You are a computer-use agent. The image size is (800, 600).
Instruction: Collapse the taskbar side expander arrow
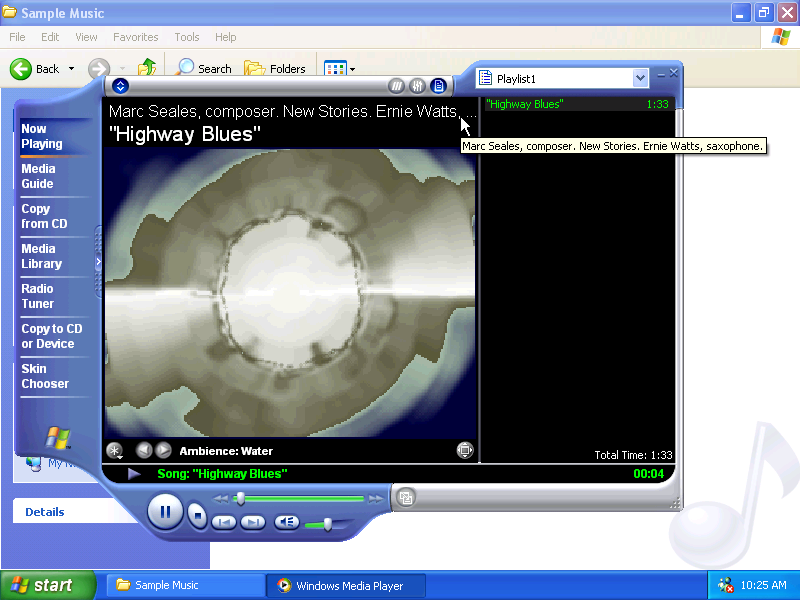click(x=98, y=262)
